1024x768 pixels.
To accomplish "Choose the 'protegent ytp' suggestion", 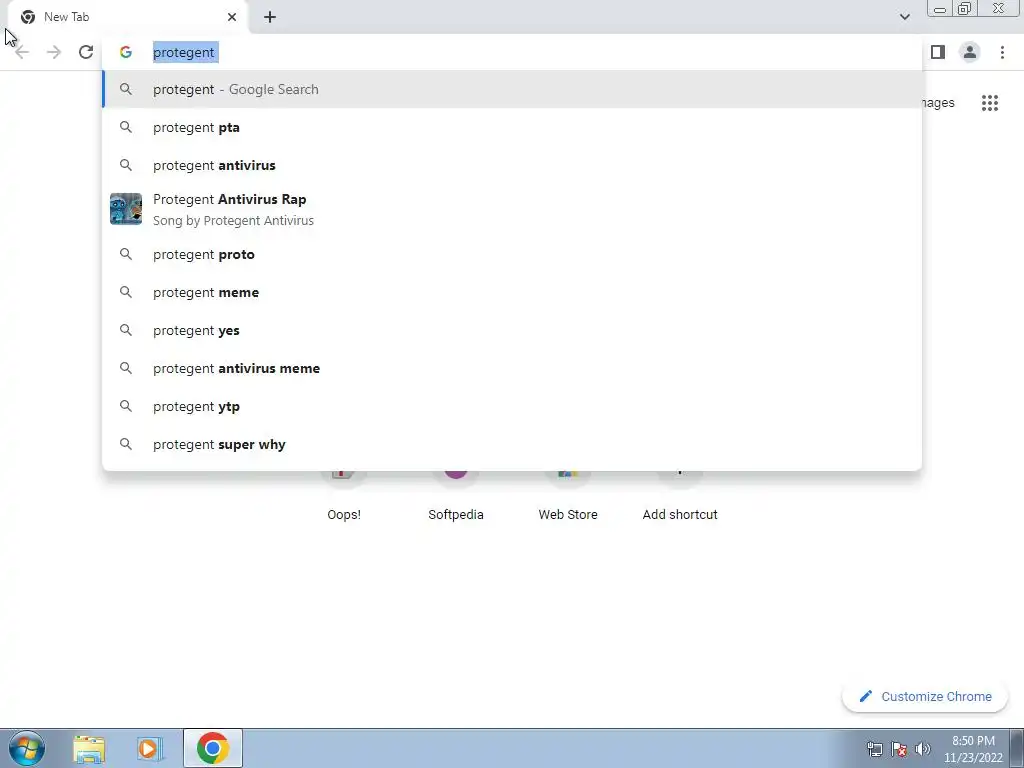I will [512, 406].
